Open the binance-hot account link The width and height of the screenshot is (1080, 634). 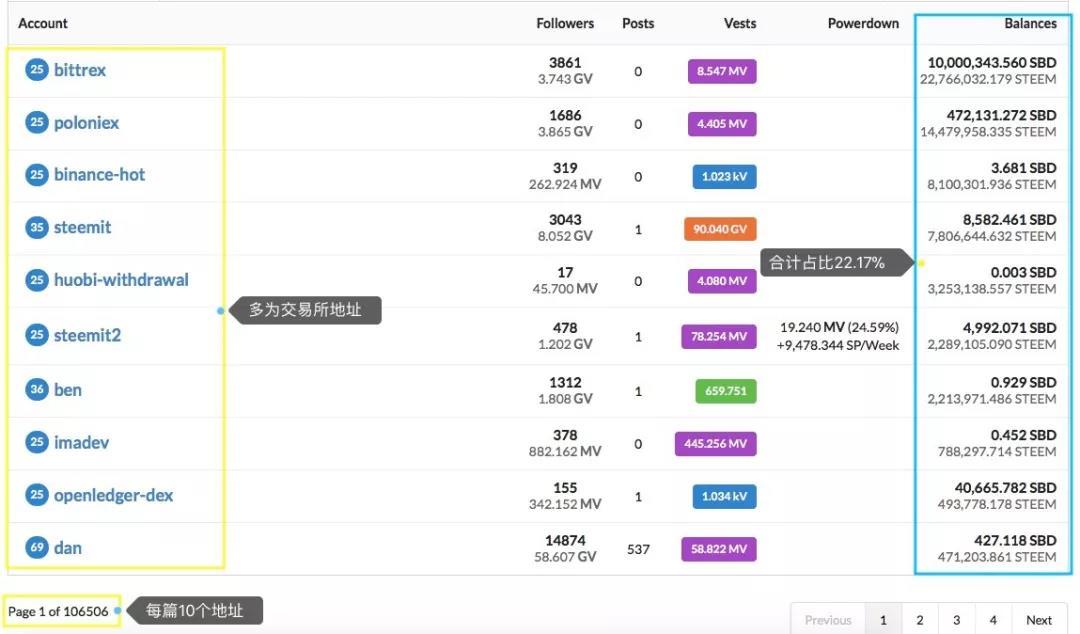99,174
